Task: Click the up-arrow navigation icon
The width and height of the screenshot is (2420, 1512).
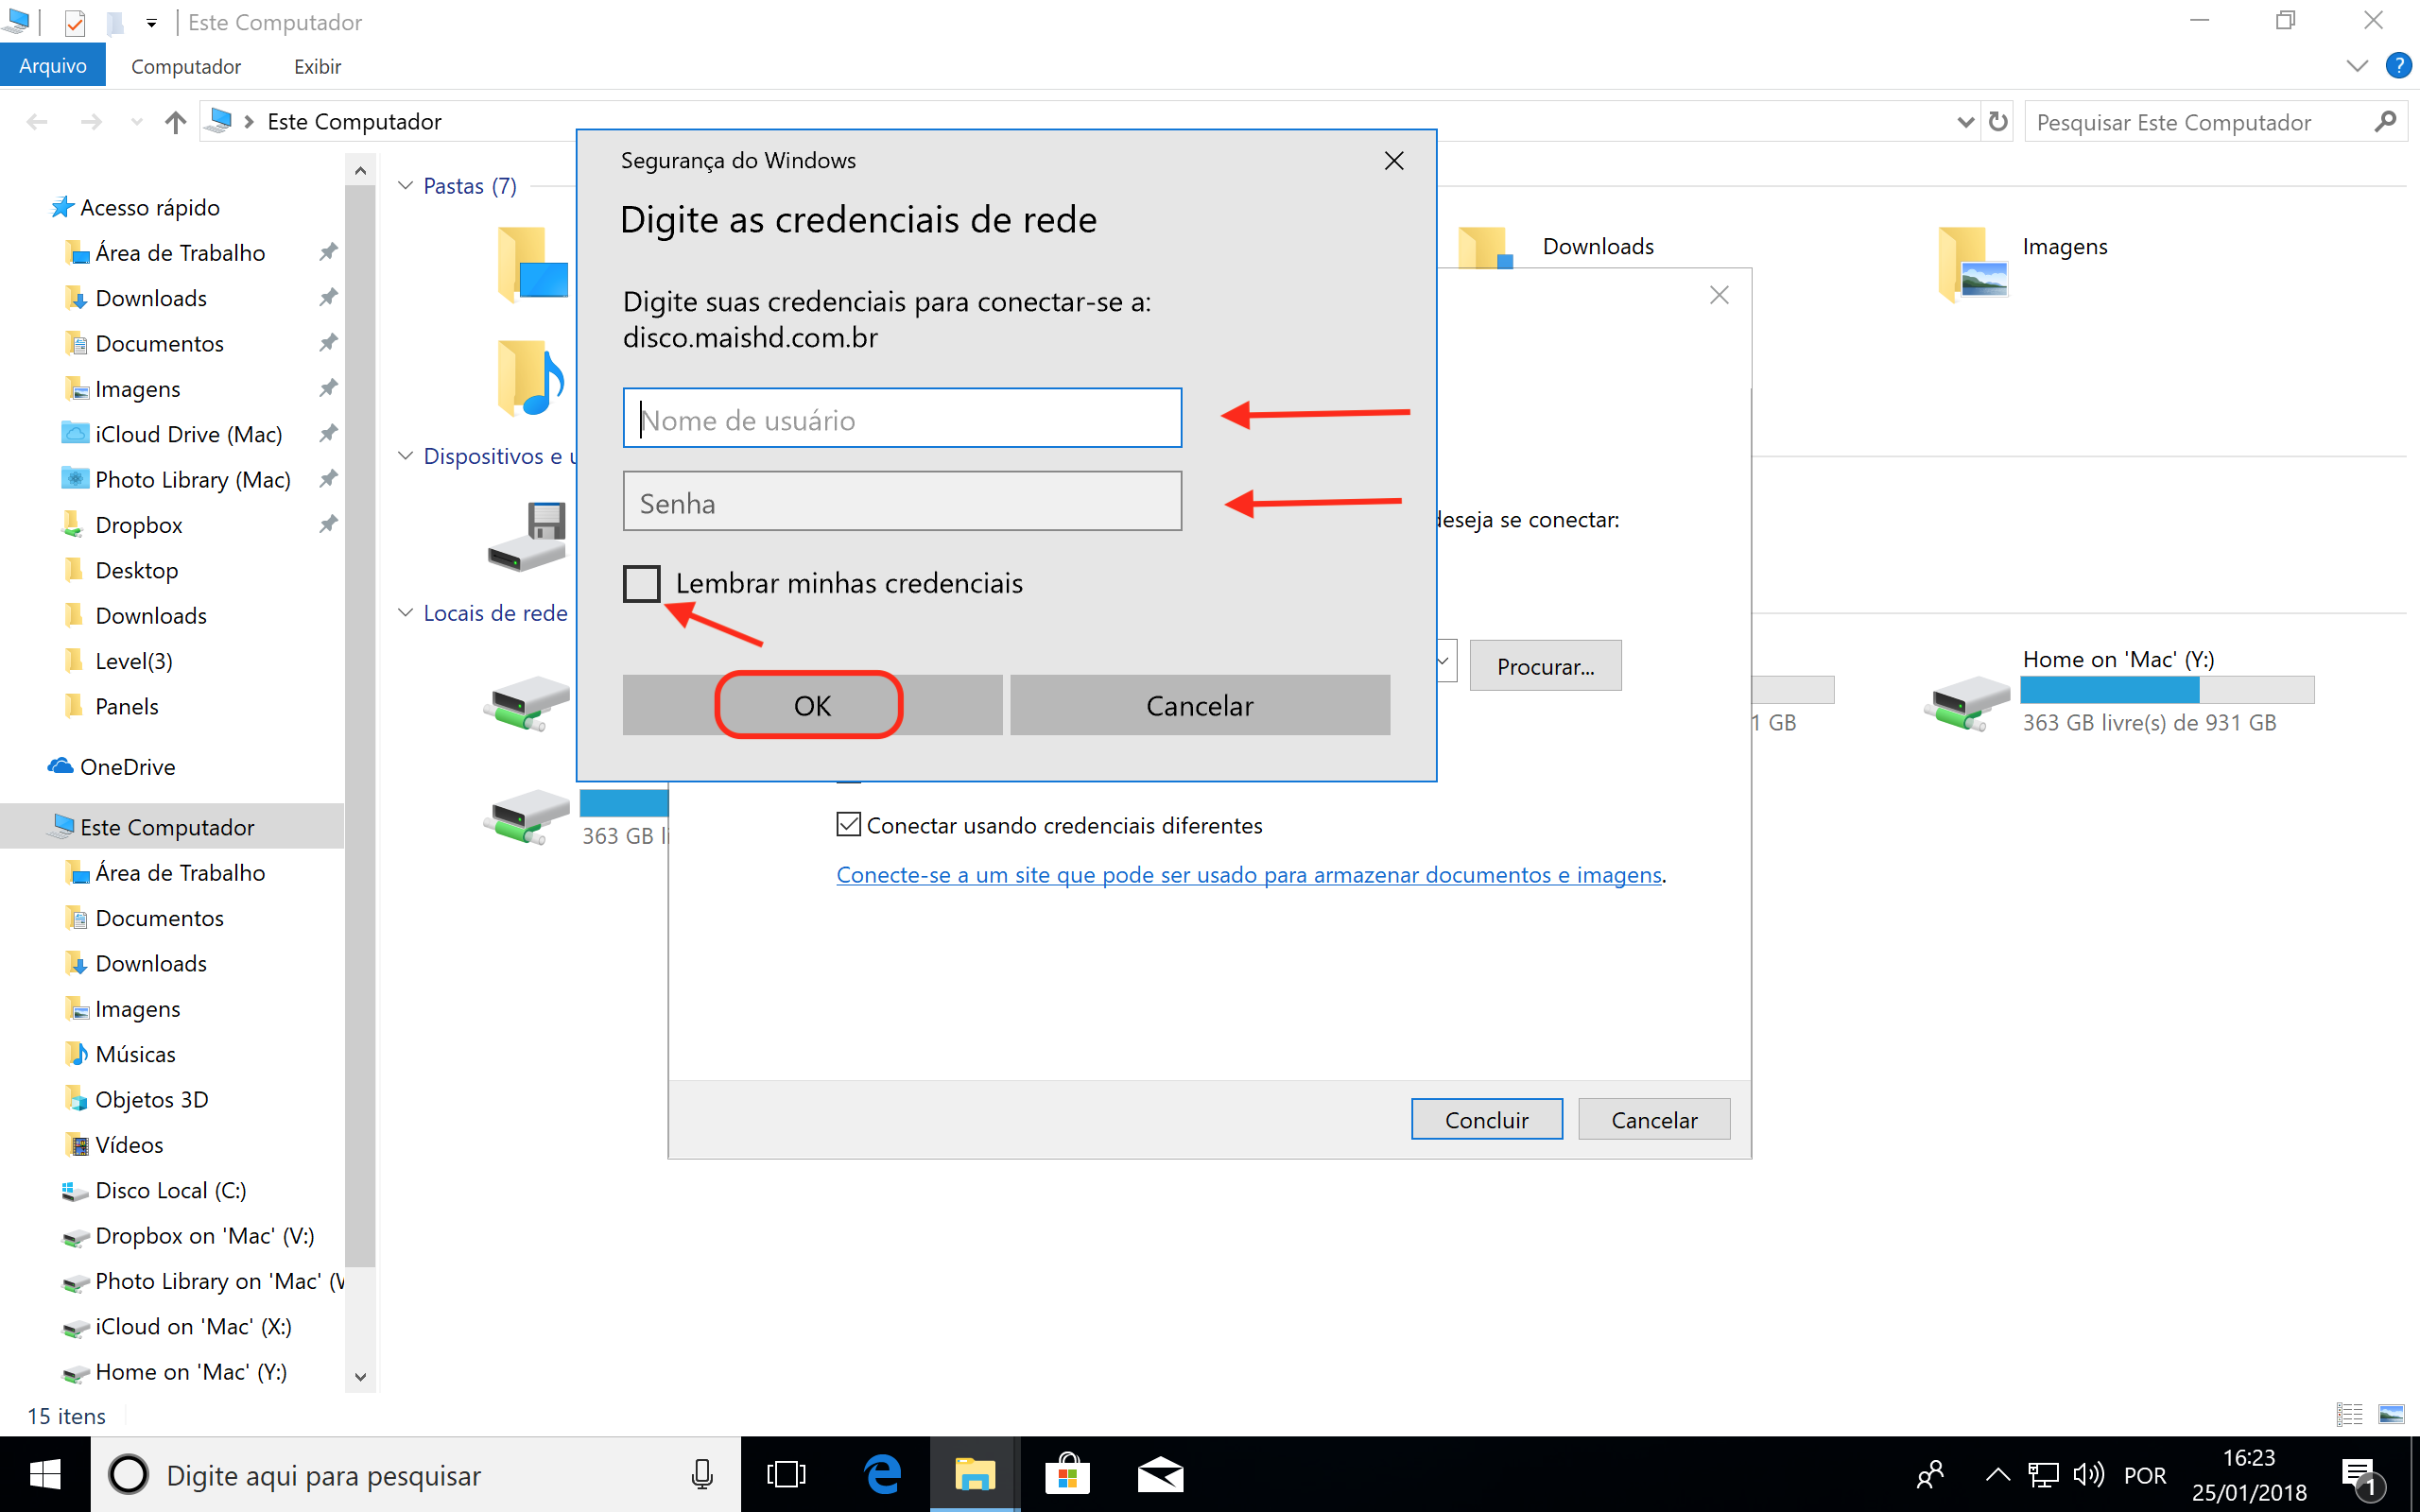Action: pos(175,122)
